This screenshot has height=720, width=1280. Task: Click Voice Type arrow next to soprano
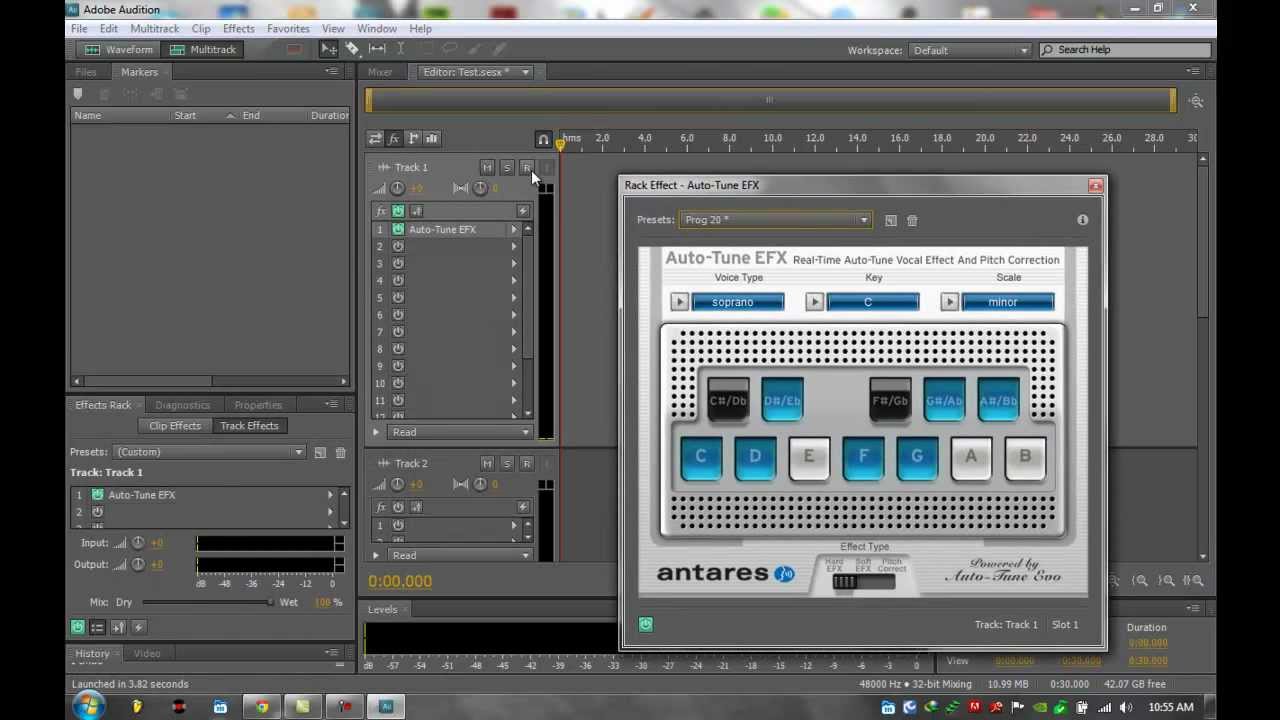679,302
